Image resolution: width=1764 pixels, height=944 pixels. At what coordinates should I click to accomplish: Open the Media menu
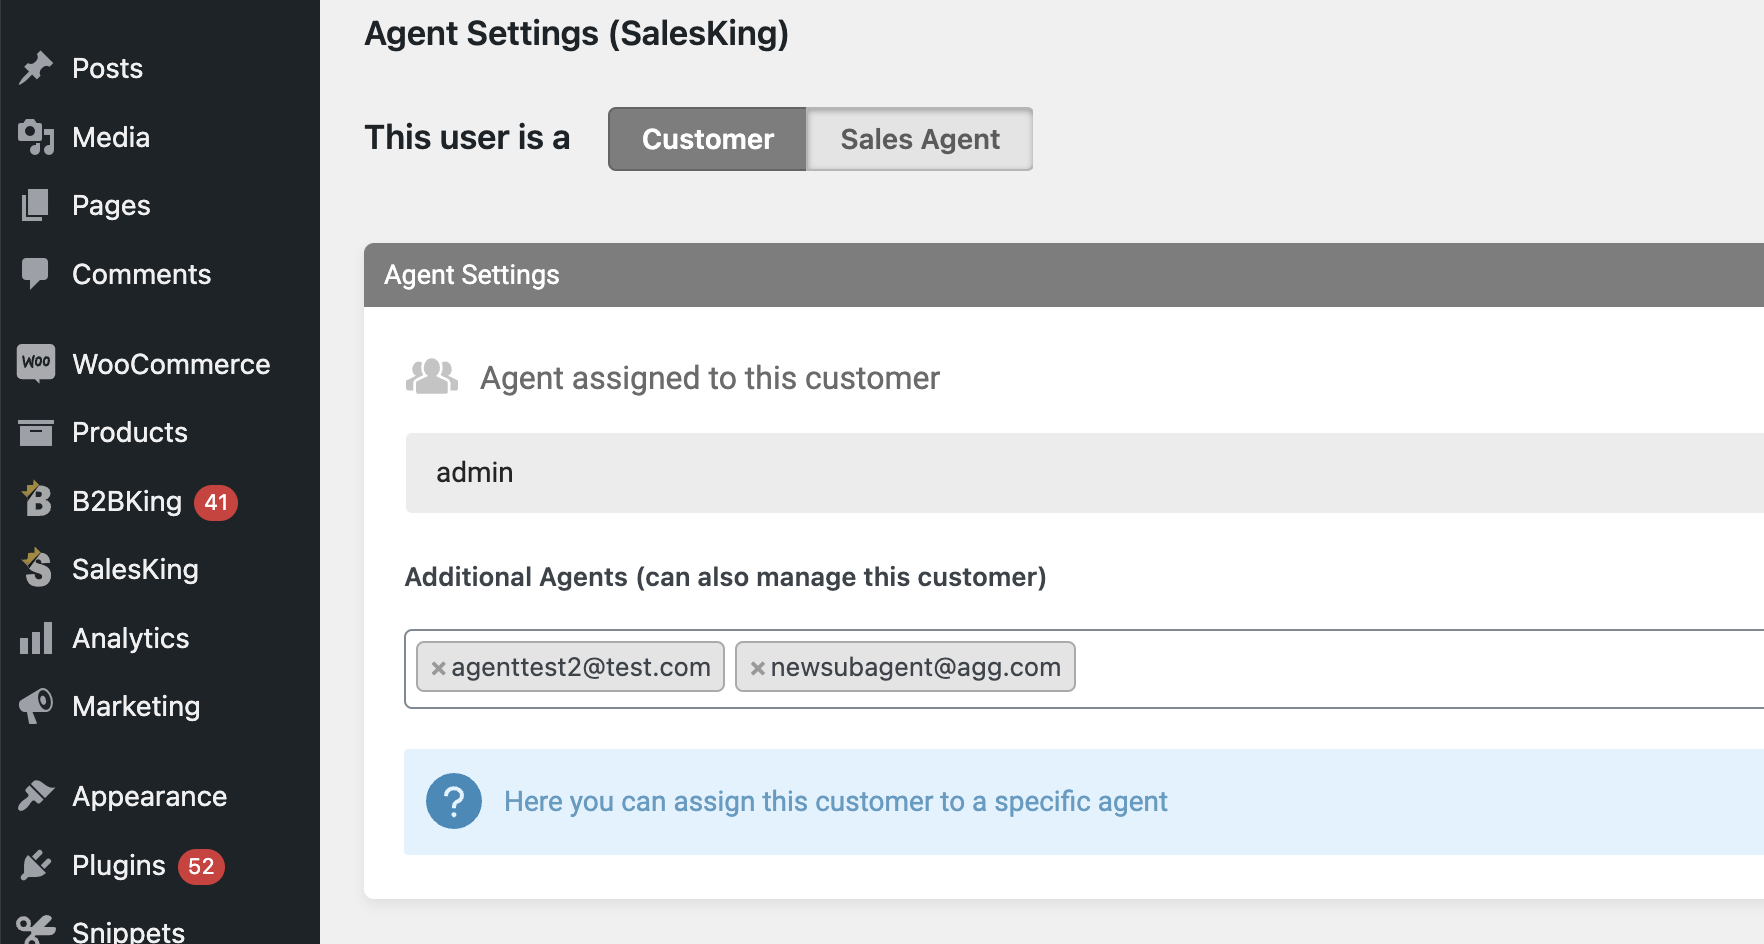click(x=111, y=137)
